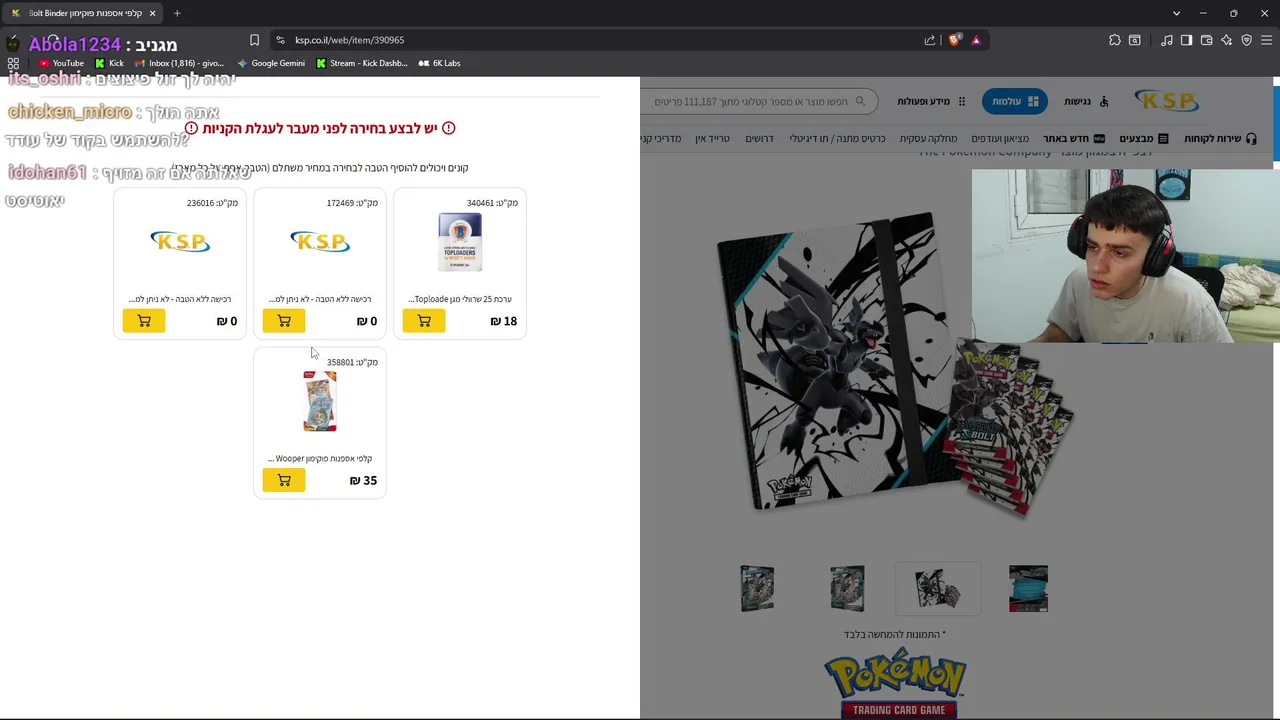
Task: Open the Brave Playlist music note icon
Action: [1167, 40]
